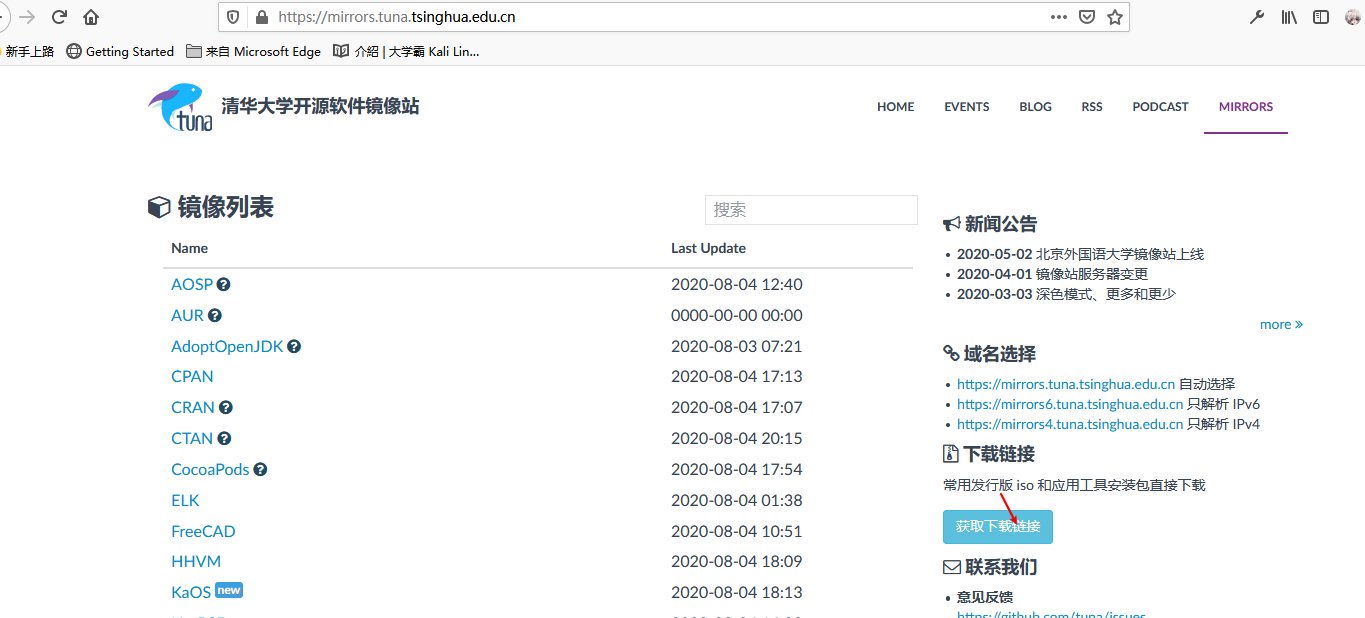The height and width of the screenshot is (618, 1365).
Task: Click the help icon next to AOSP
Action: (x=224, y=284)
